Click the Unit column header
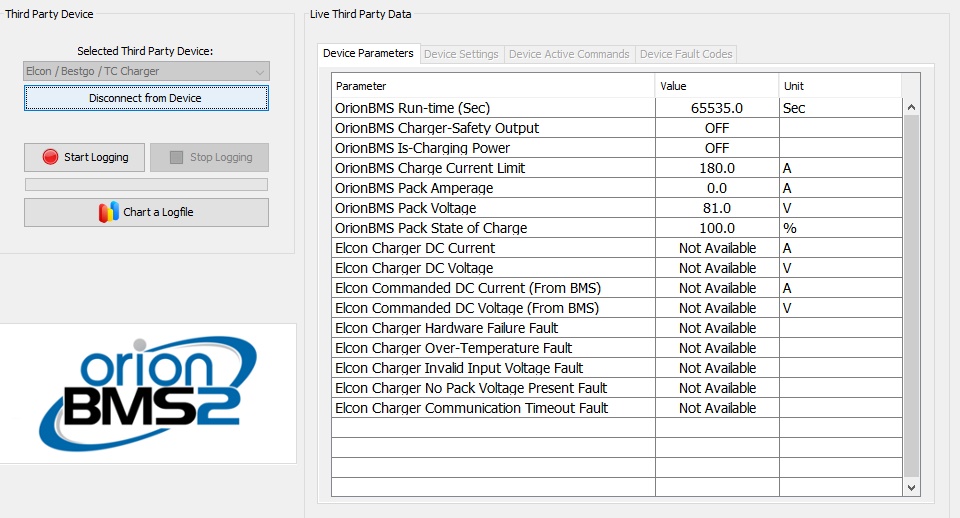The width and height of the screenshot is (960, 518). pyautogui.click(x=839, y=86)
